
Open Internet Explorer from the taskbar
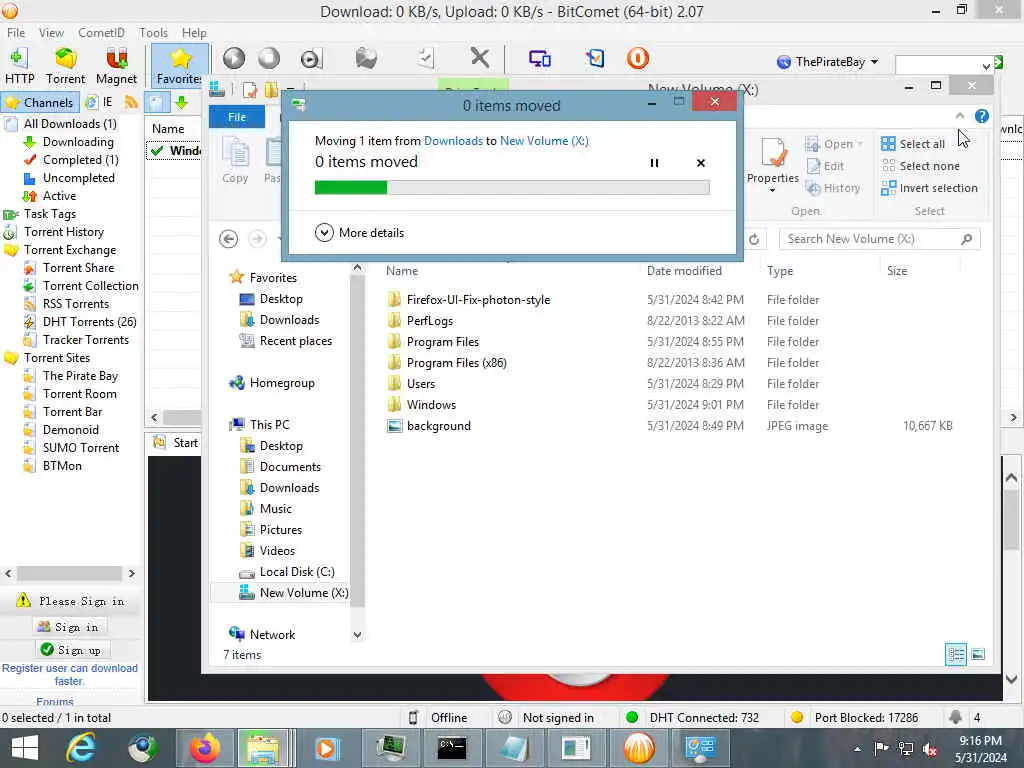81,748
